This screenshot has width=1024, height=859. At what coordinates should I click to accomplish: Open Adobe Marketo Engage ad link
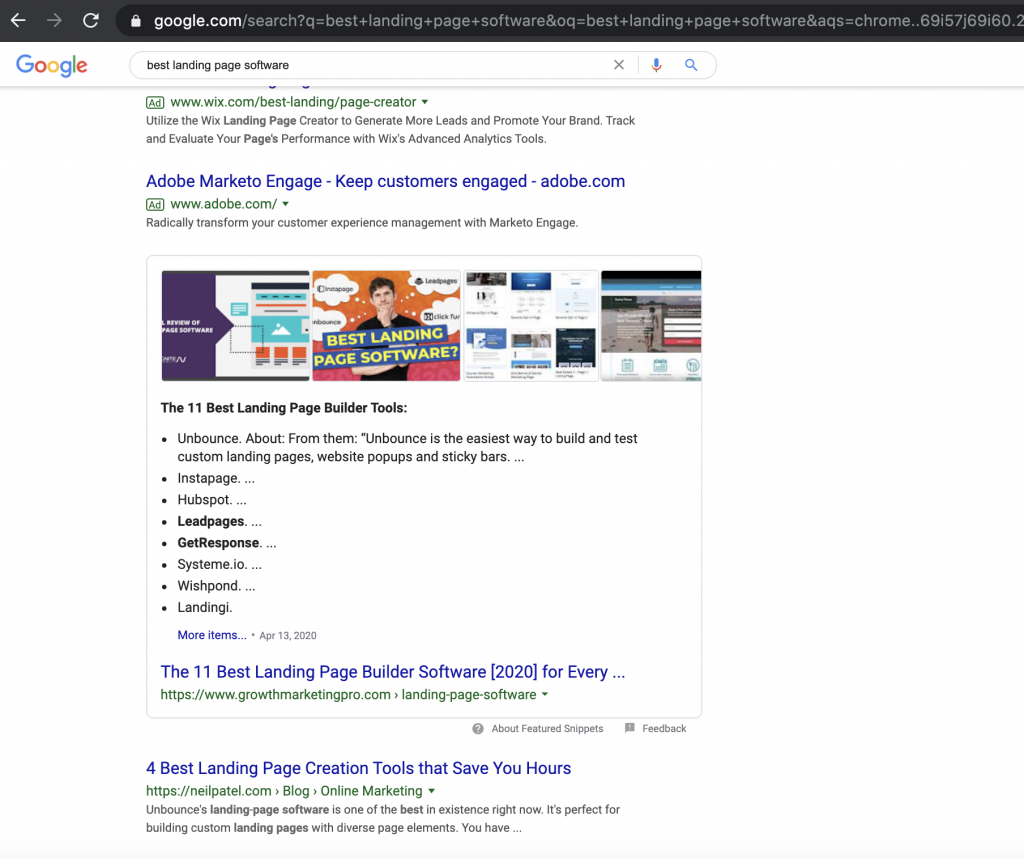pos(385,181)
